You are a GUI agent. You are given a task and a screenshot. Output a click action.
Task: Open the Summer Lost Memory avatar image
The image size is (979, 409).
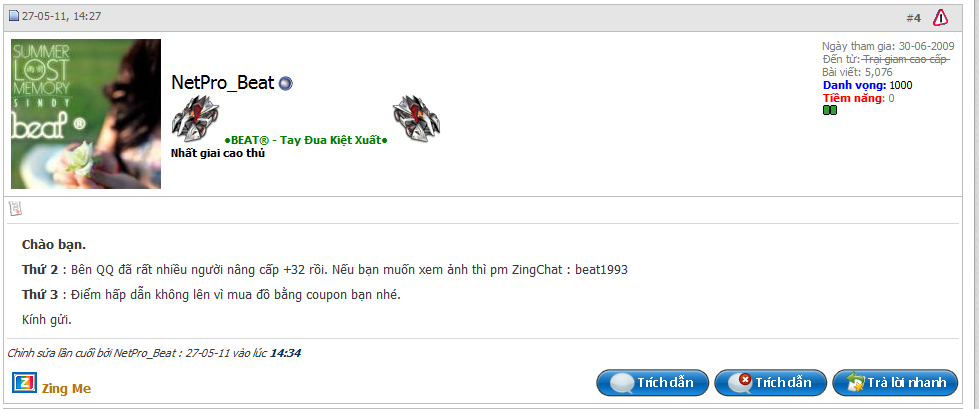pos(86,114)
